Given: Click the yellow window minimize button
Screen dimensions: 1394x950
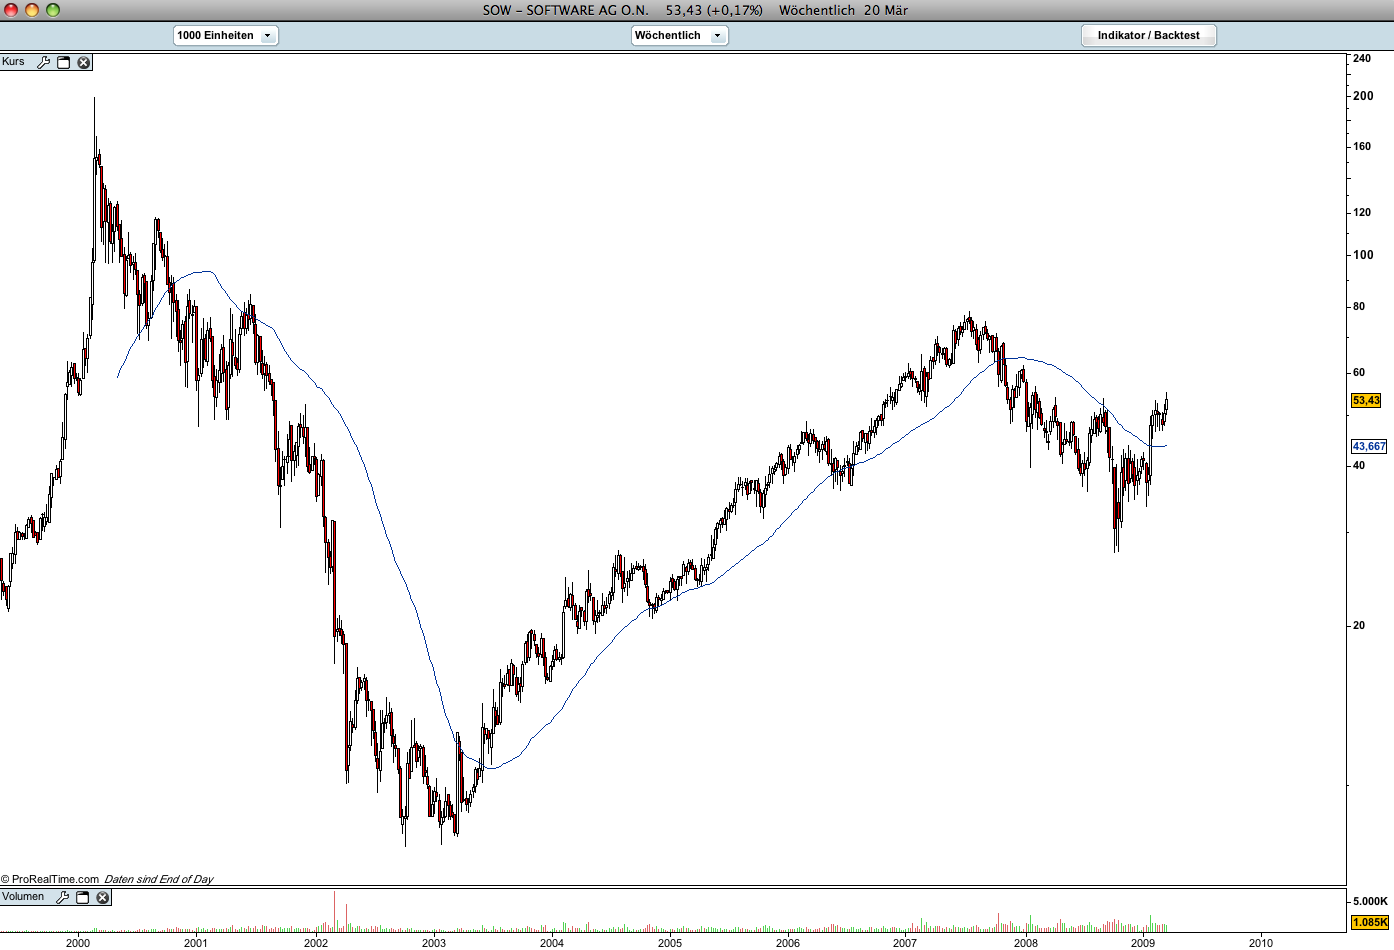Looking at the screenshot, I should [31, 10].
